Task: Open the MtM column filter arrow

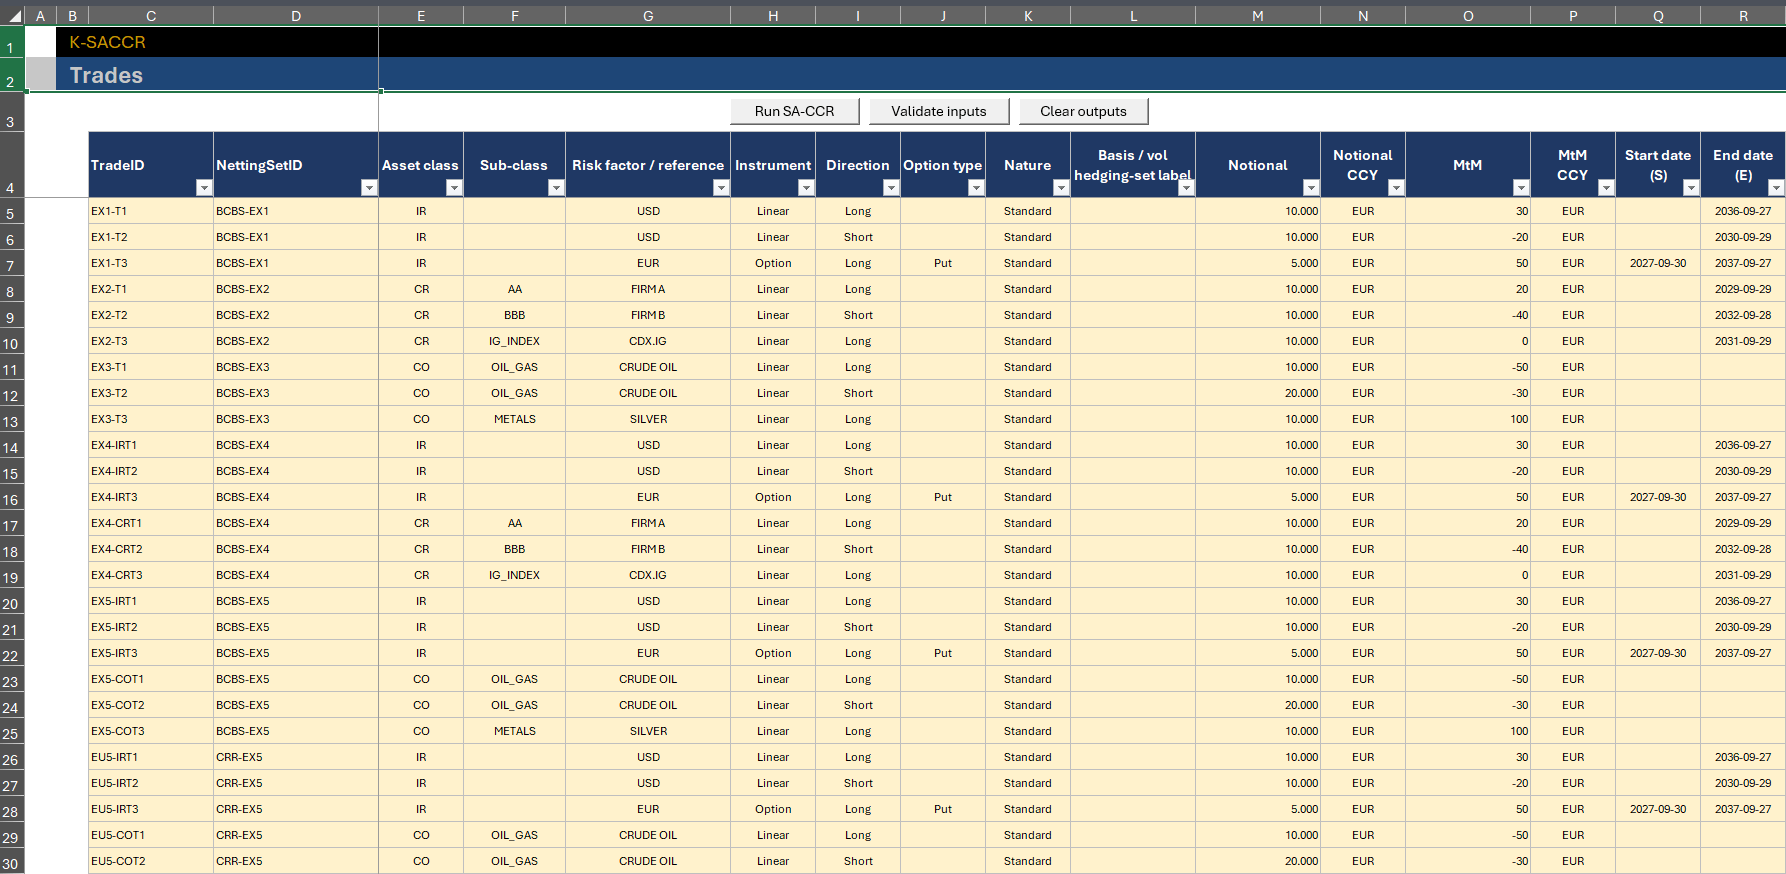Action: 1520,187
